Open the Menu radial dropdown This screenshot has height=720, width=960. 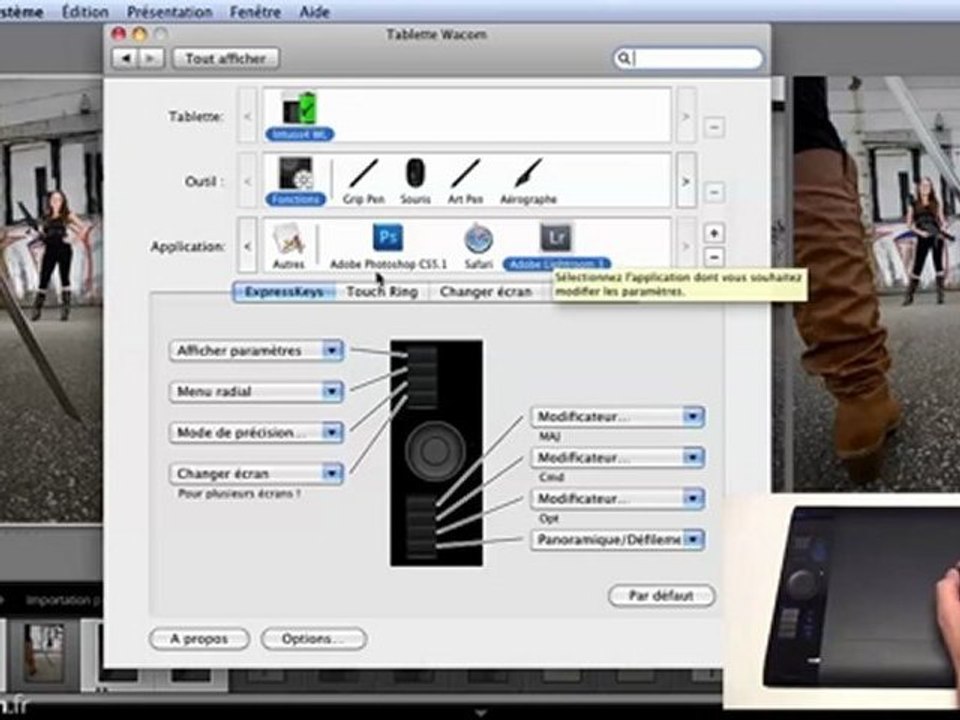257,392
